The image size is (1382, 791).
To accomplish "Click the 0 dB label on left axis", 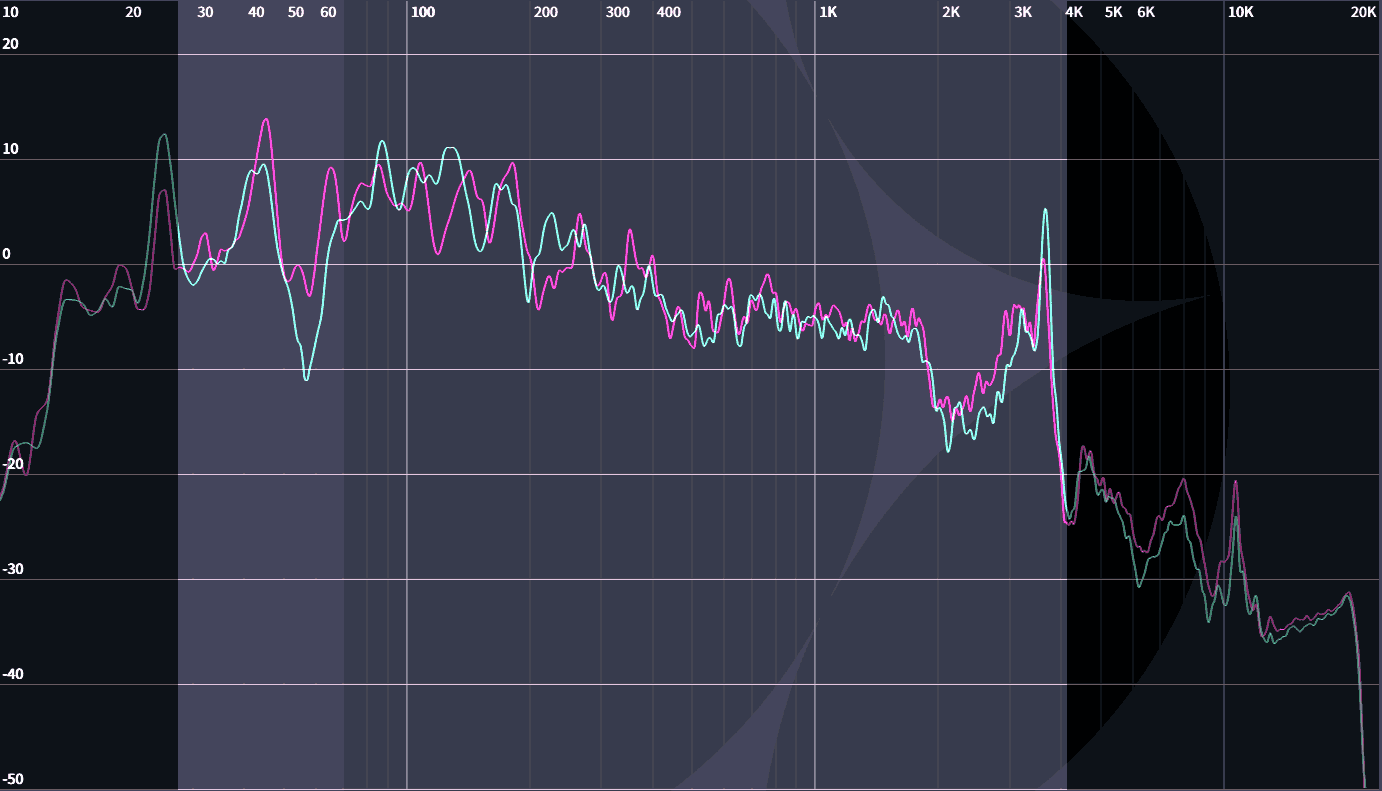I will point(7,254).
